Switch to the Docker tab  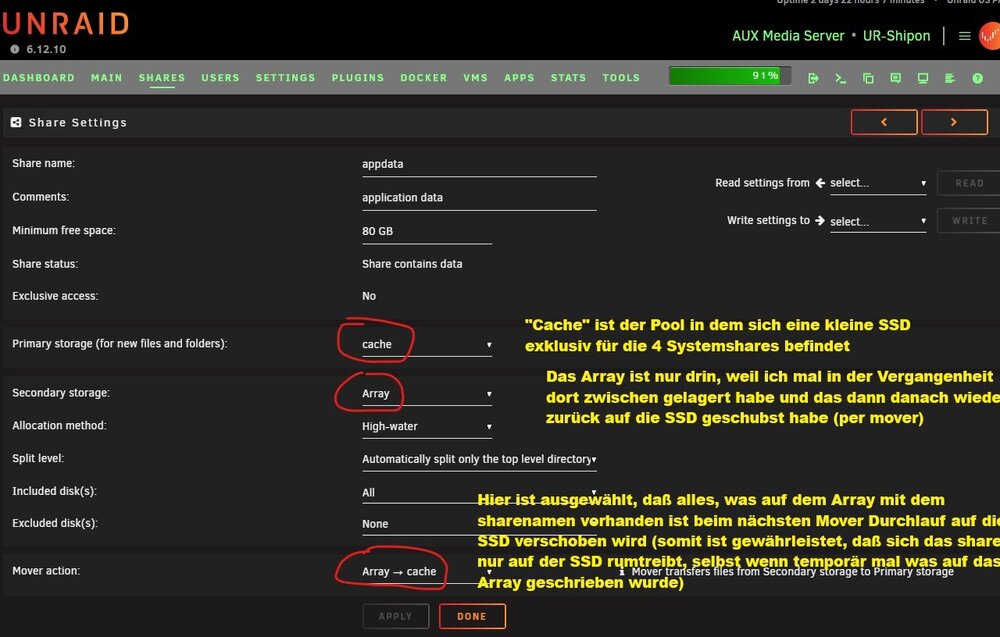(424, 78)
